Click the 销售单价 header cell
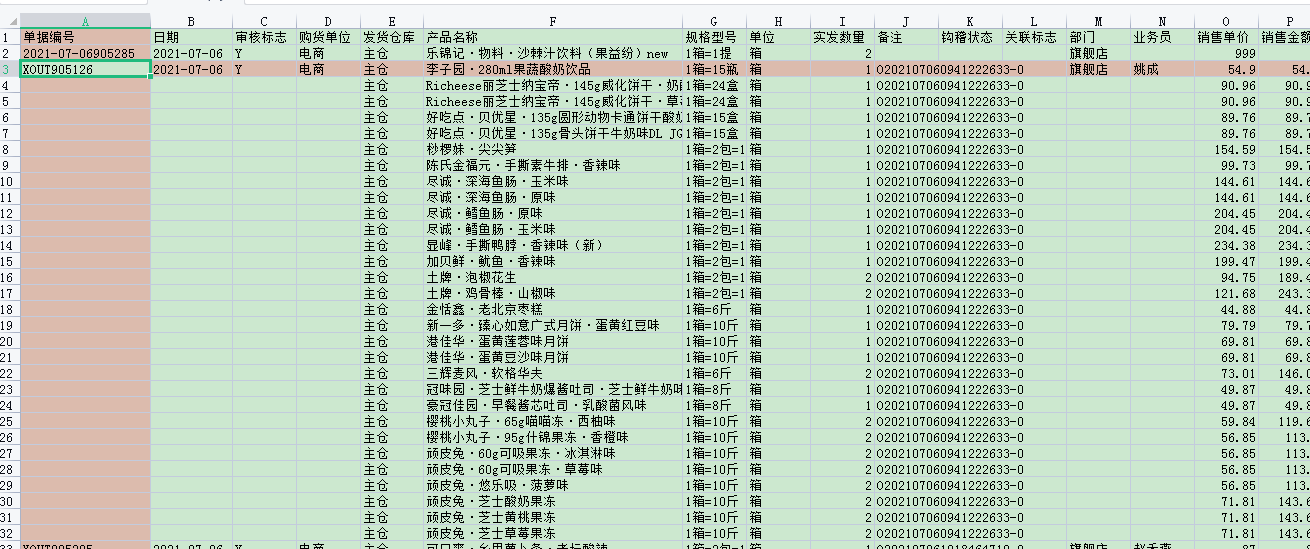1310x549 pixels. click(x=1227, y=37)
